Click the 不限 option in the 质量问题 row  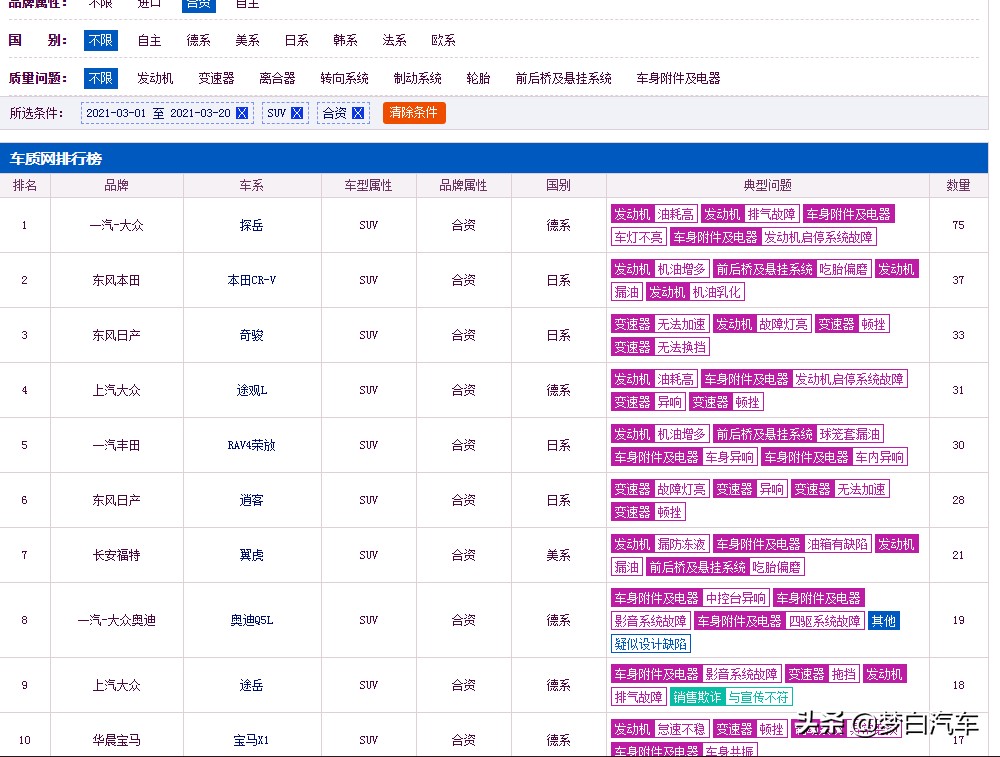pos(100,78)
